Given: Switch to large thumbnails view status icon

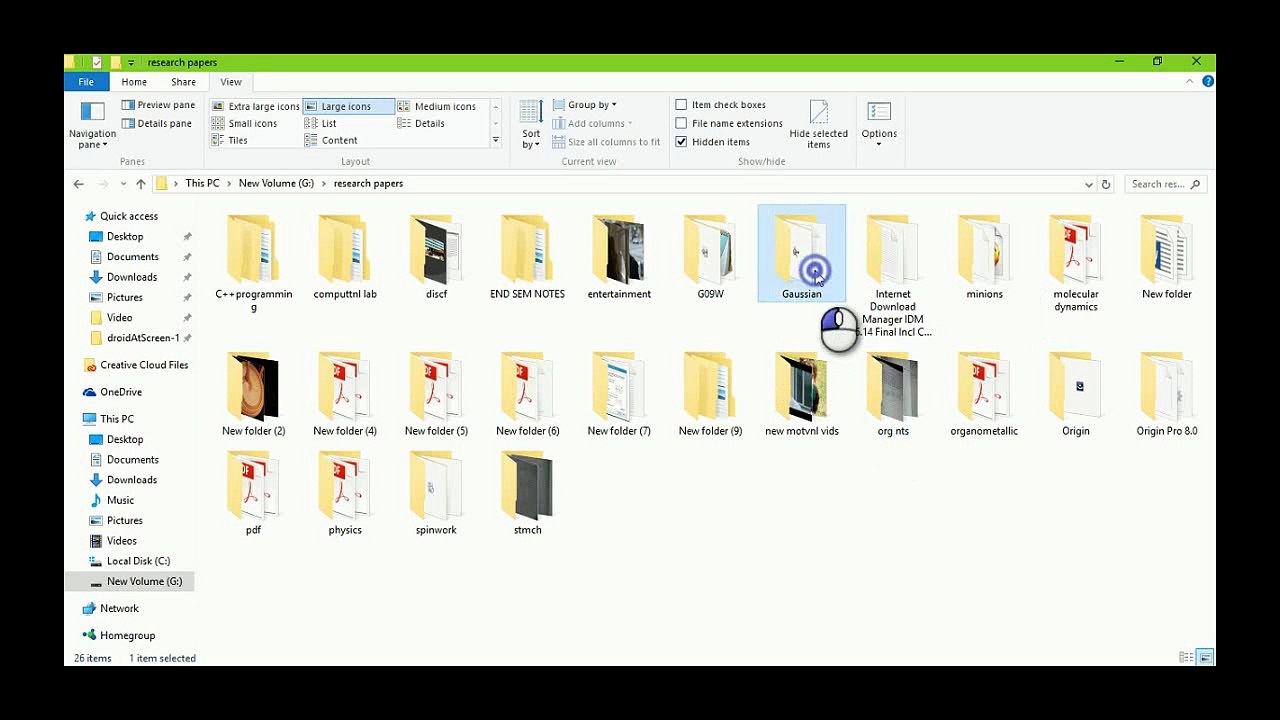Looking at the screenshot, I should (x=1205, y=657).
